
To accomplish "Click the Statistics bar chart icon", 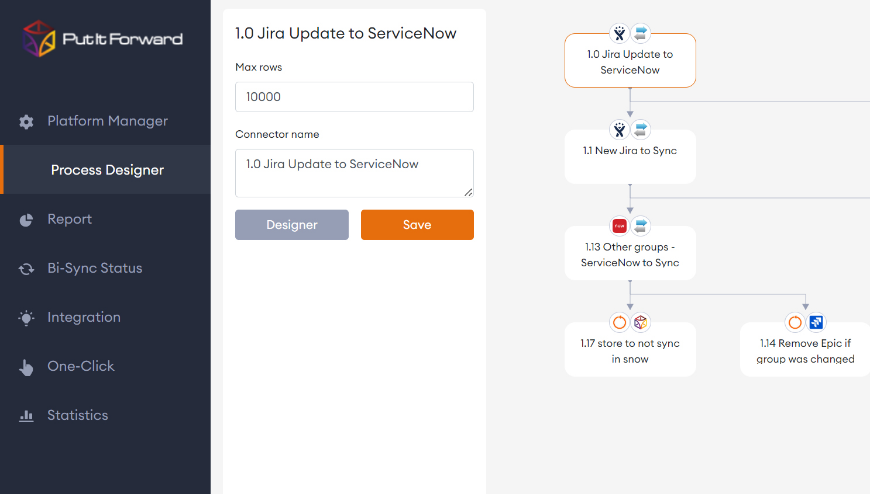I will [27, 416].
